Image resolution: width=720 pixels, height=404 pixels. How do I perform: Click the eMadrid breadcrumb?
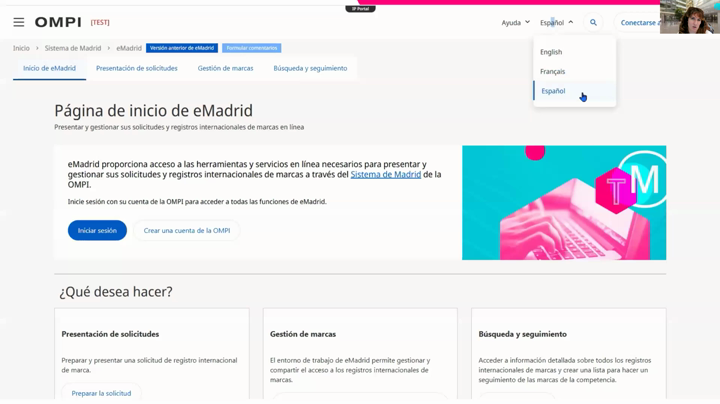click(129, 48)
